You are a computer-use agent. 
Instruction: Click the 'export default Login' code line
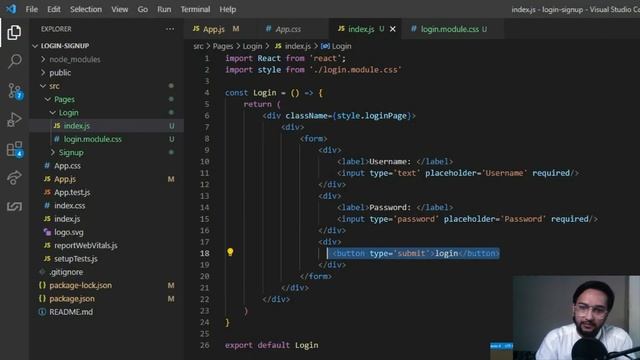coord(271,345)
